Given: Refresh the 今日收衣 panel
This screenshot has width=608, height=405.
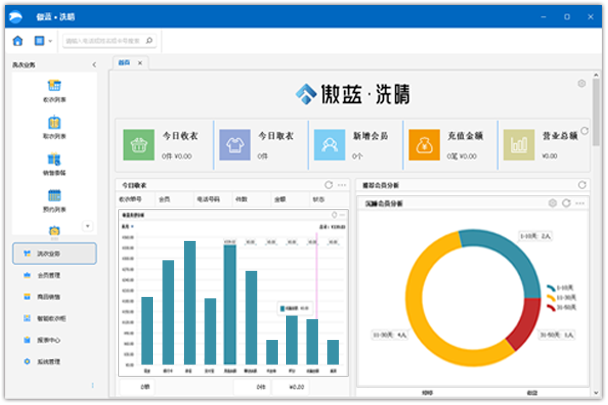Looking at the screenshot, I should pos(328,185).
